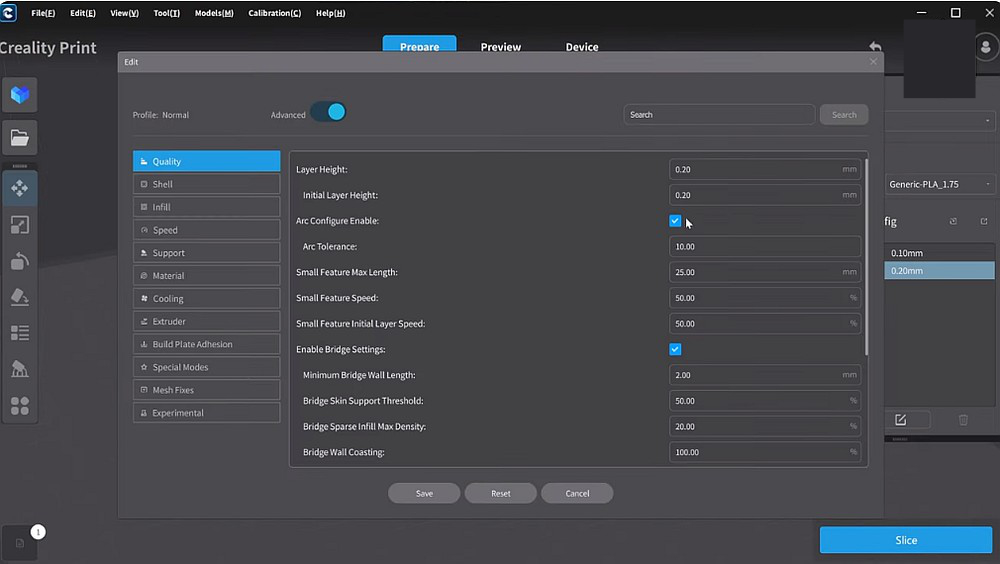Open the 3D model library cube icon
The image size is (1000, 564).
coord(20,96)
